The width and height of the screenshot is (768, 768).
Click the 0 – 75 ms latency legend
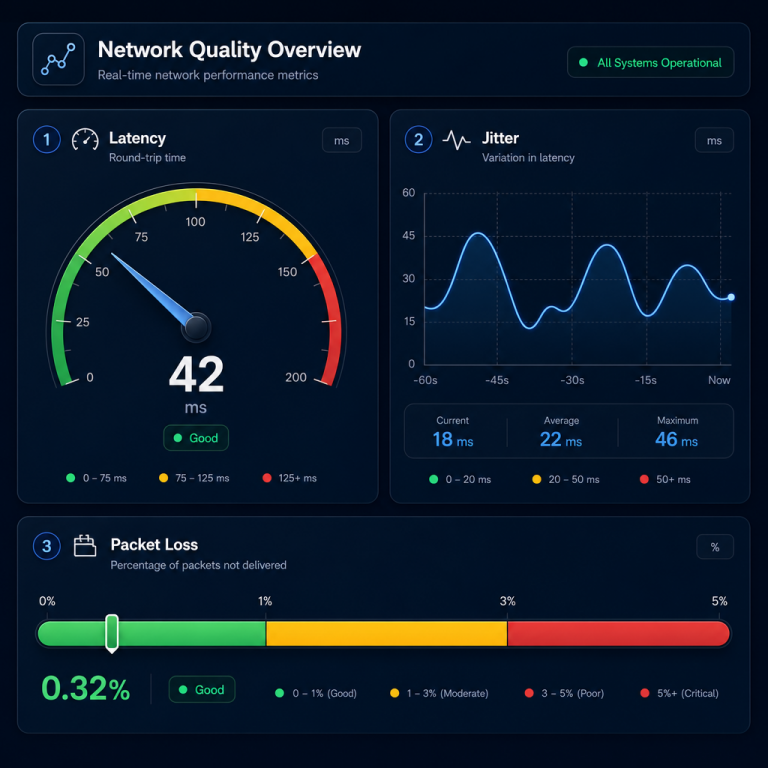click(96, 478)
